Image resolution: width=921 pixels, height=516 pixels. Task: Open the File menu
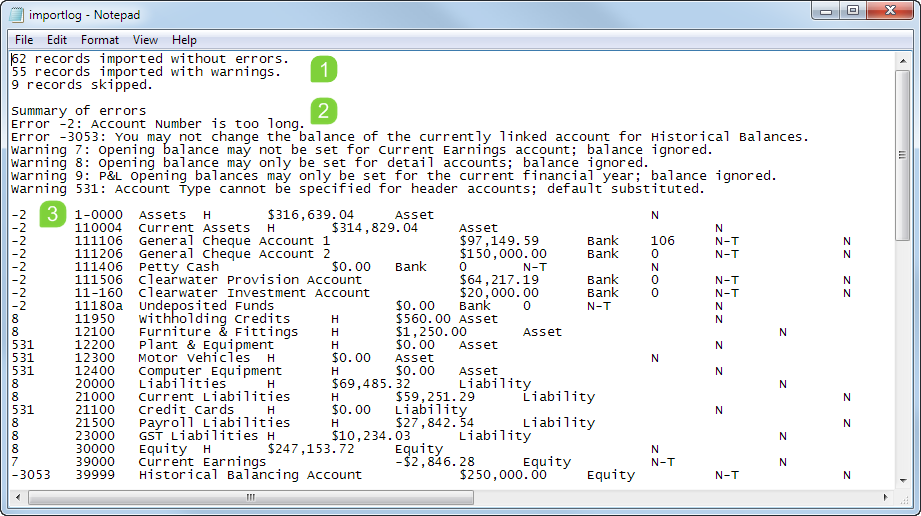pos(24,40)
